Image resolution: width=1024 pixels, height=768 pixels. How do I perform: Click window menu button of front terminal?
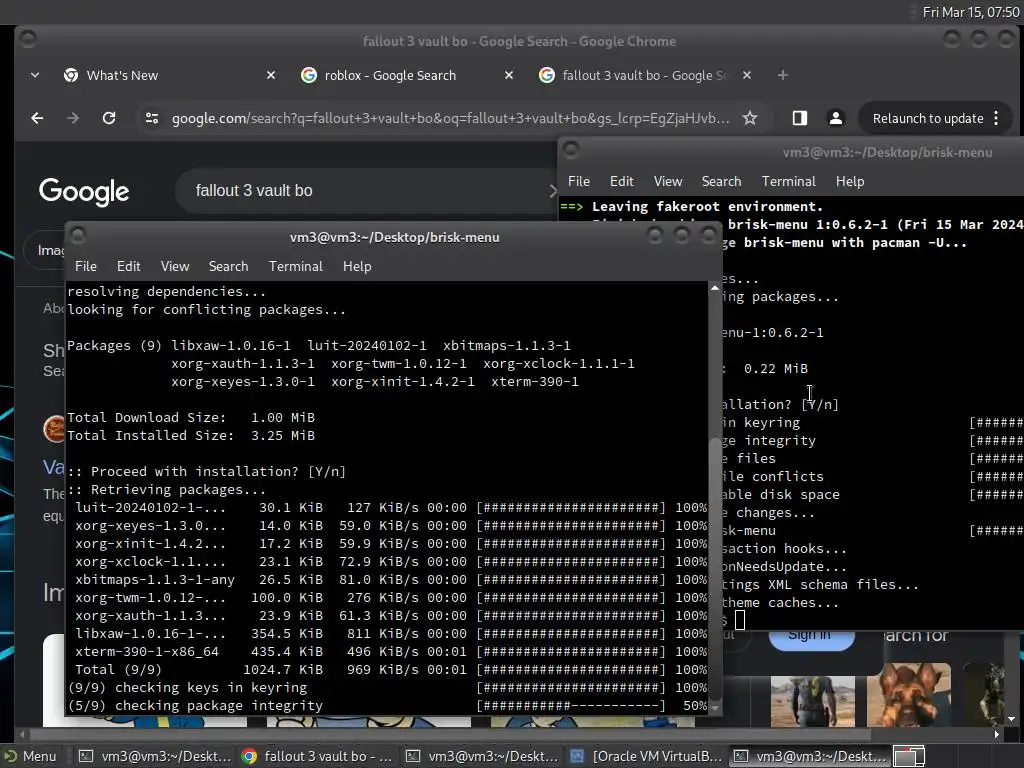78,236
